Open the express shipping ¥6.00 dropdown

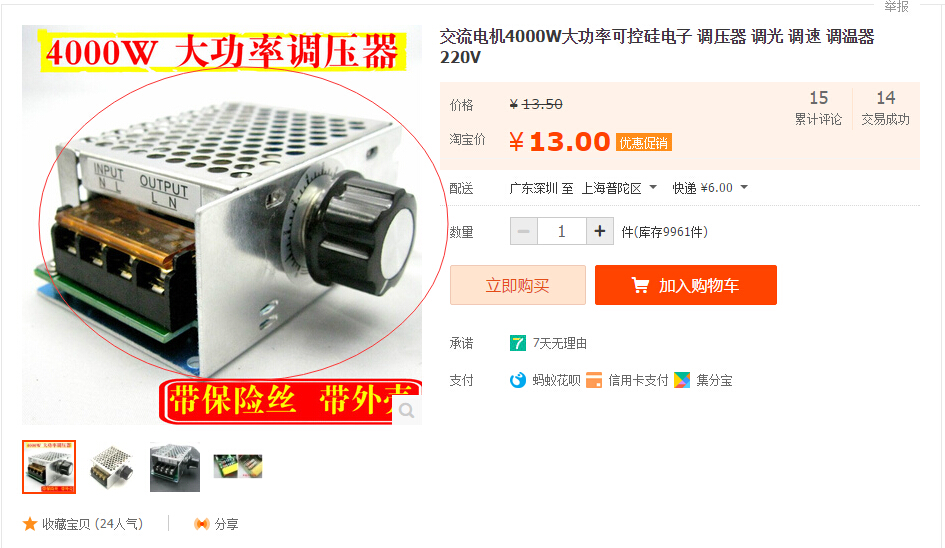(x=710, y=188)
